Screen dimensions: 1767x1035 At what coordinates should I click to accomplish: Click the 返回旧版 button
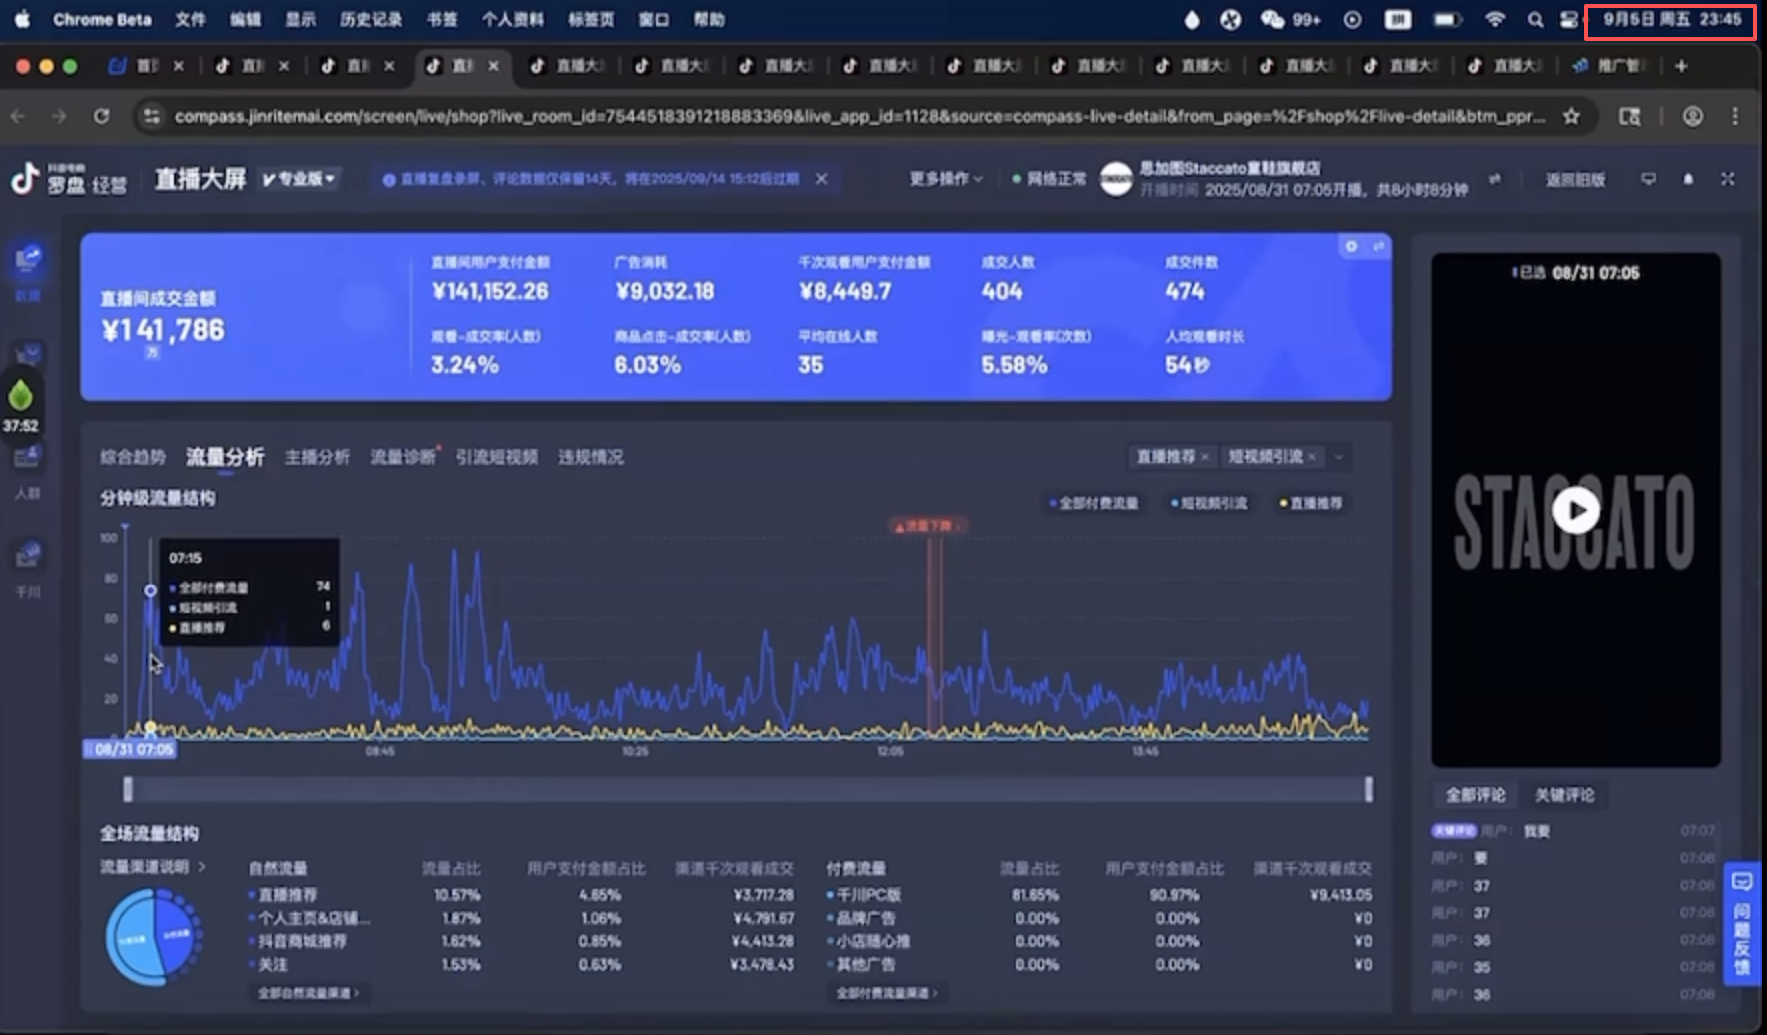pos(1575,180)
